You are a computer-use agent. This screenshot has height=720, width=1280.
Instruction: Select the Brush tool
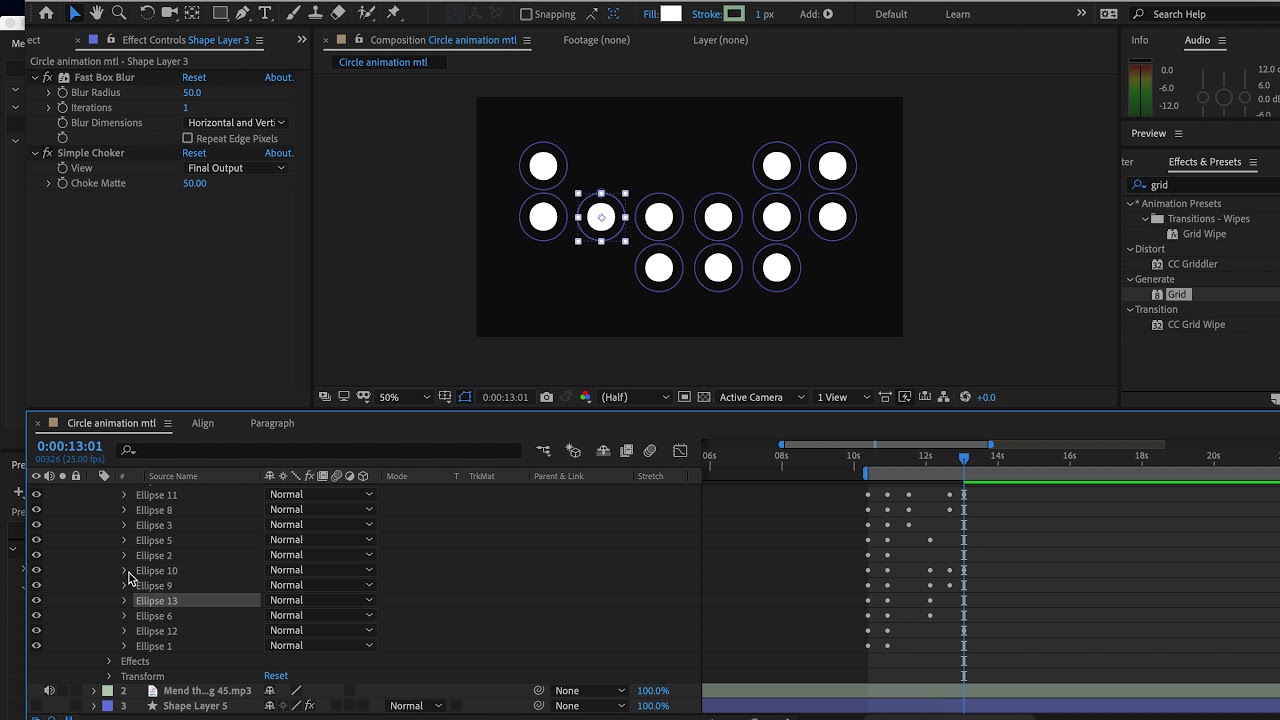coord(294,13)
